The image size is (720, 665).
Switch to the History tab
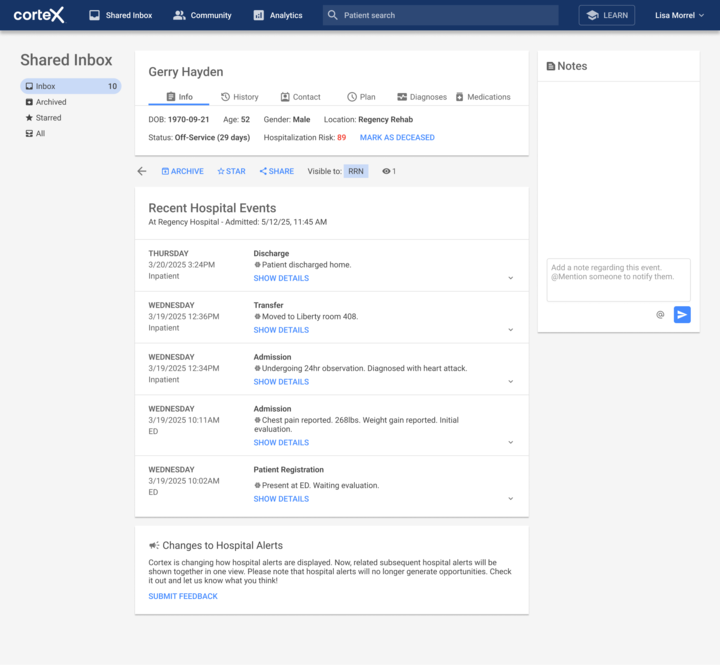(240, 97)
